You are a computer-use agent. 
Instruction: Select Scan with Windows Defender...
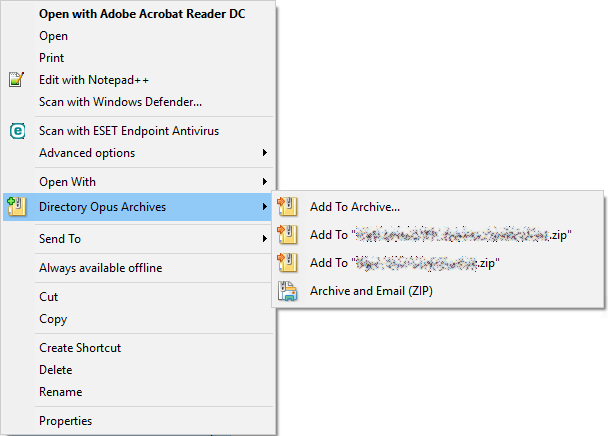pyautogui.click(x=120, y=102)
